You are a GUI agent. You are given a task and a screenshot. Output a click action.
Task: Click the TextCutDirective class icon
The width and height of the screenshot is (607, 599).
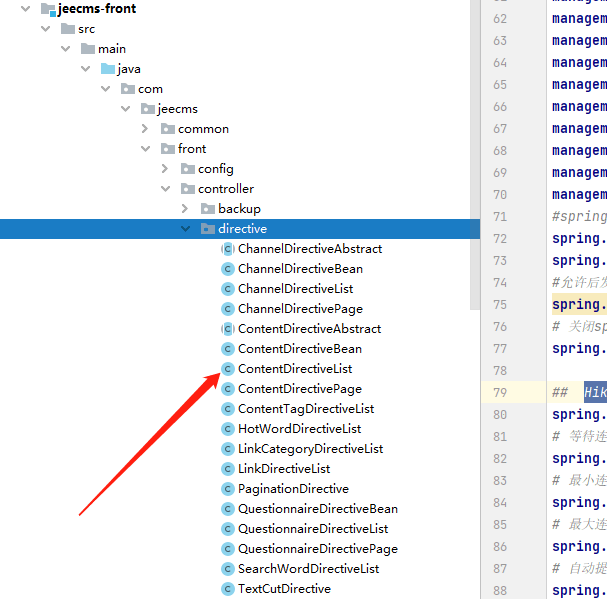pyautogui.click(x=228, y=589)
